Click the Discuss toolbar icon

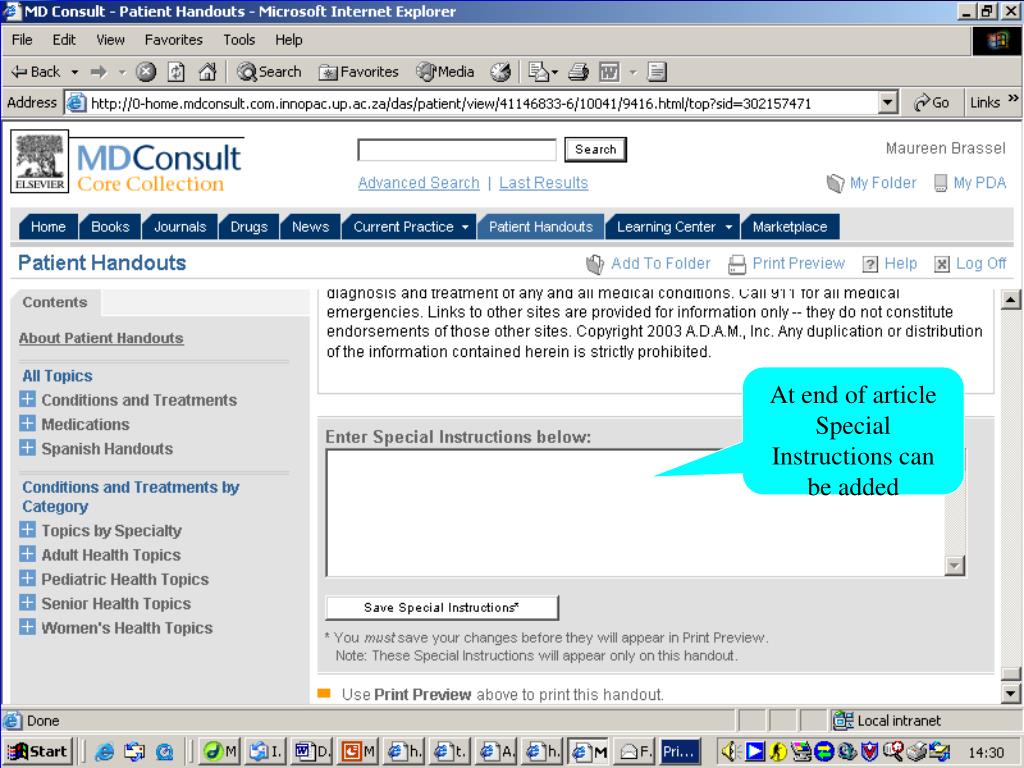pyautogui.click(x=657, y=72)
